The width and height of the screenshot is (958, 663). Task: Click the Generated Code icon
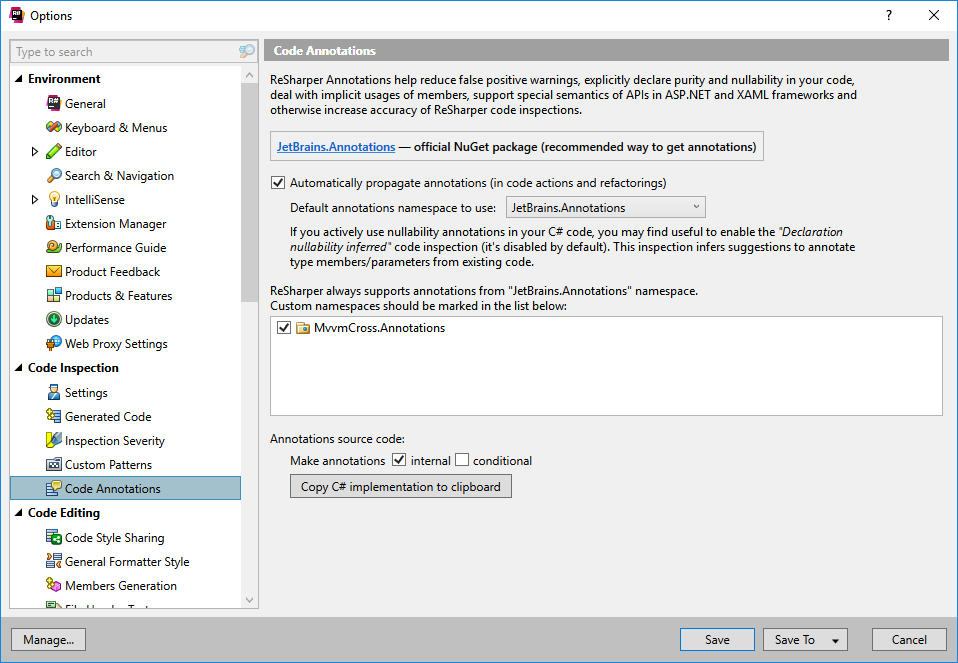[54, 416]
